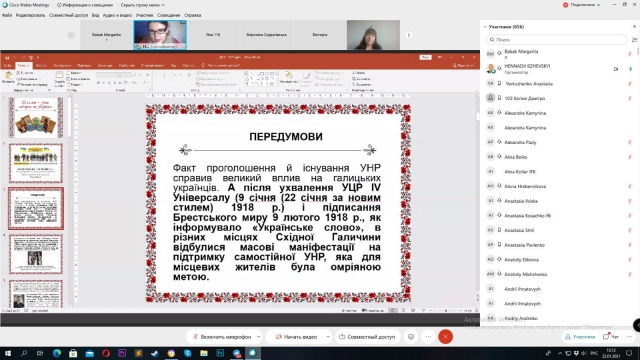This screenshot has height=360, width=640.
Task: Toggle Включить микрофон unmute button
Action: coord(222,337)
